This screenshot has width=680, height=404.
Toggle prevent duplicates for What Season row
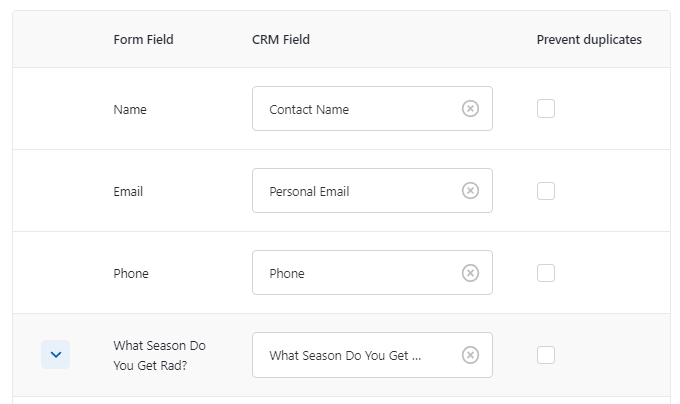pos(546,355)
